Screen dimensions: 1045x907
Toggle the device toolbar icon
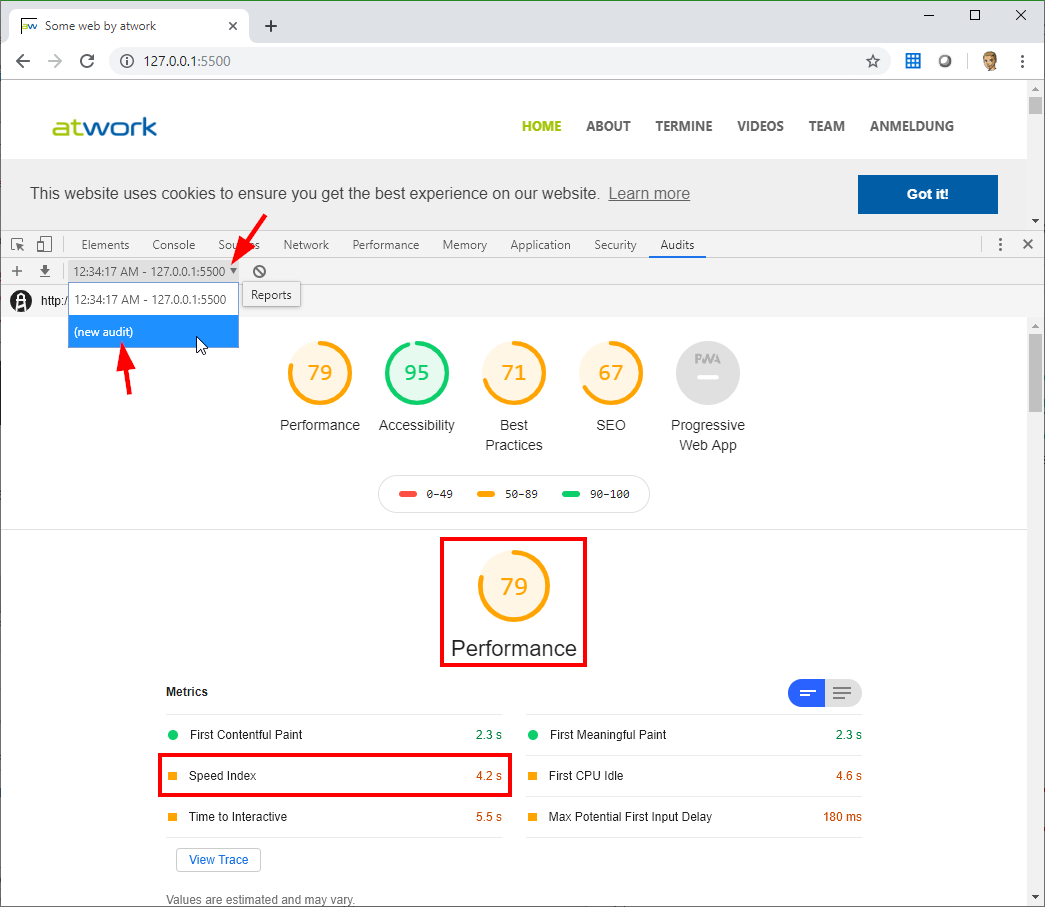[44, 245]
